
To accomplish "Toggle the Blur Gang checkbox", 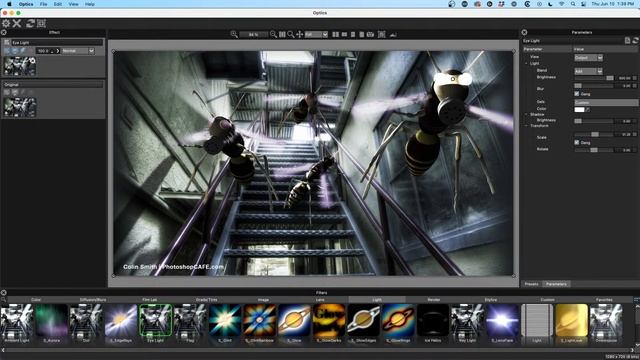I will (x=577, y=94).
